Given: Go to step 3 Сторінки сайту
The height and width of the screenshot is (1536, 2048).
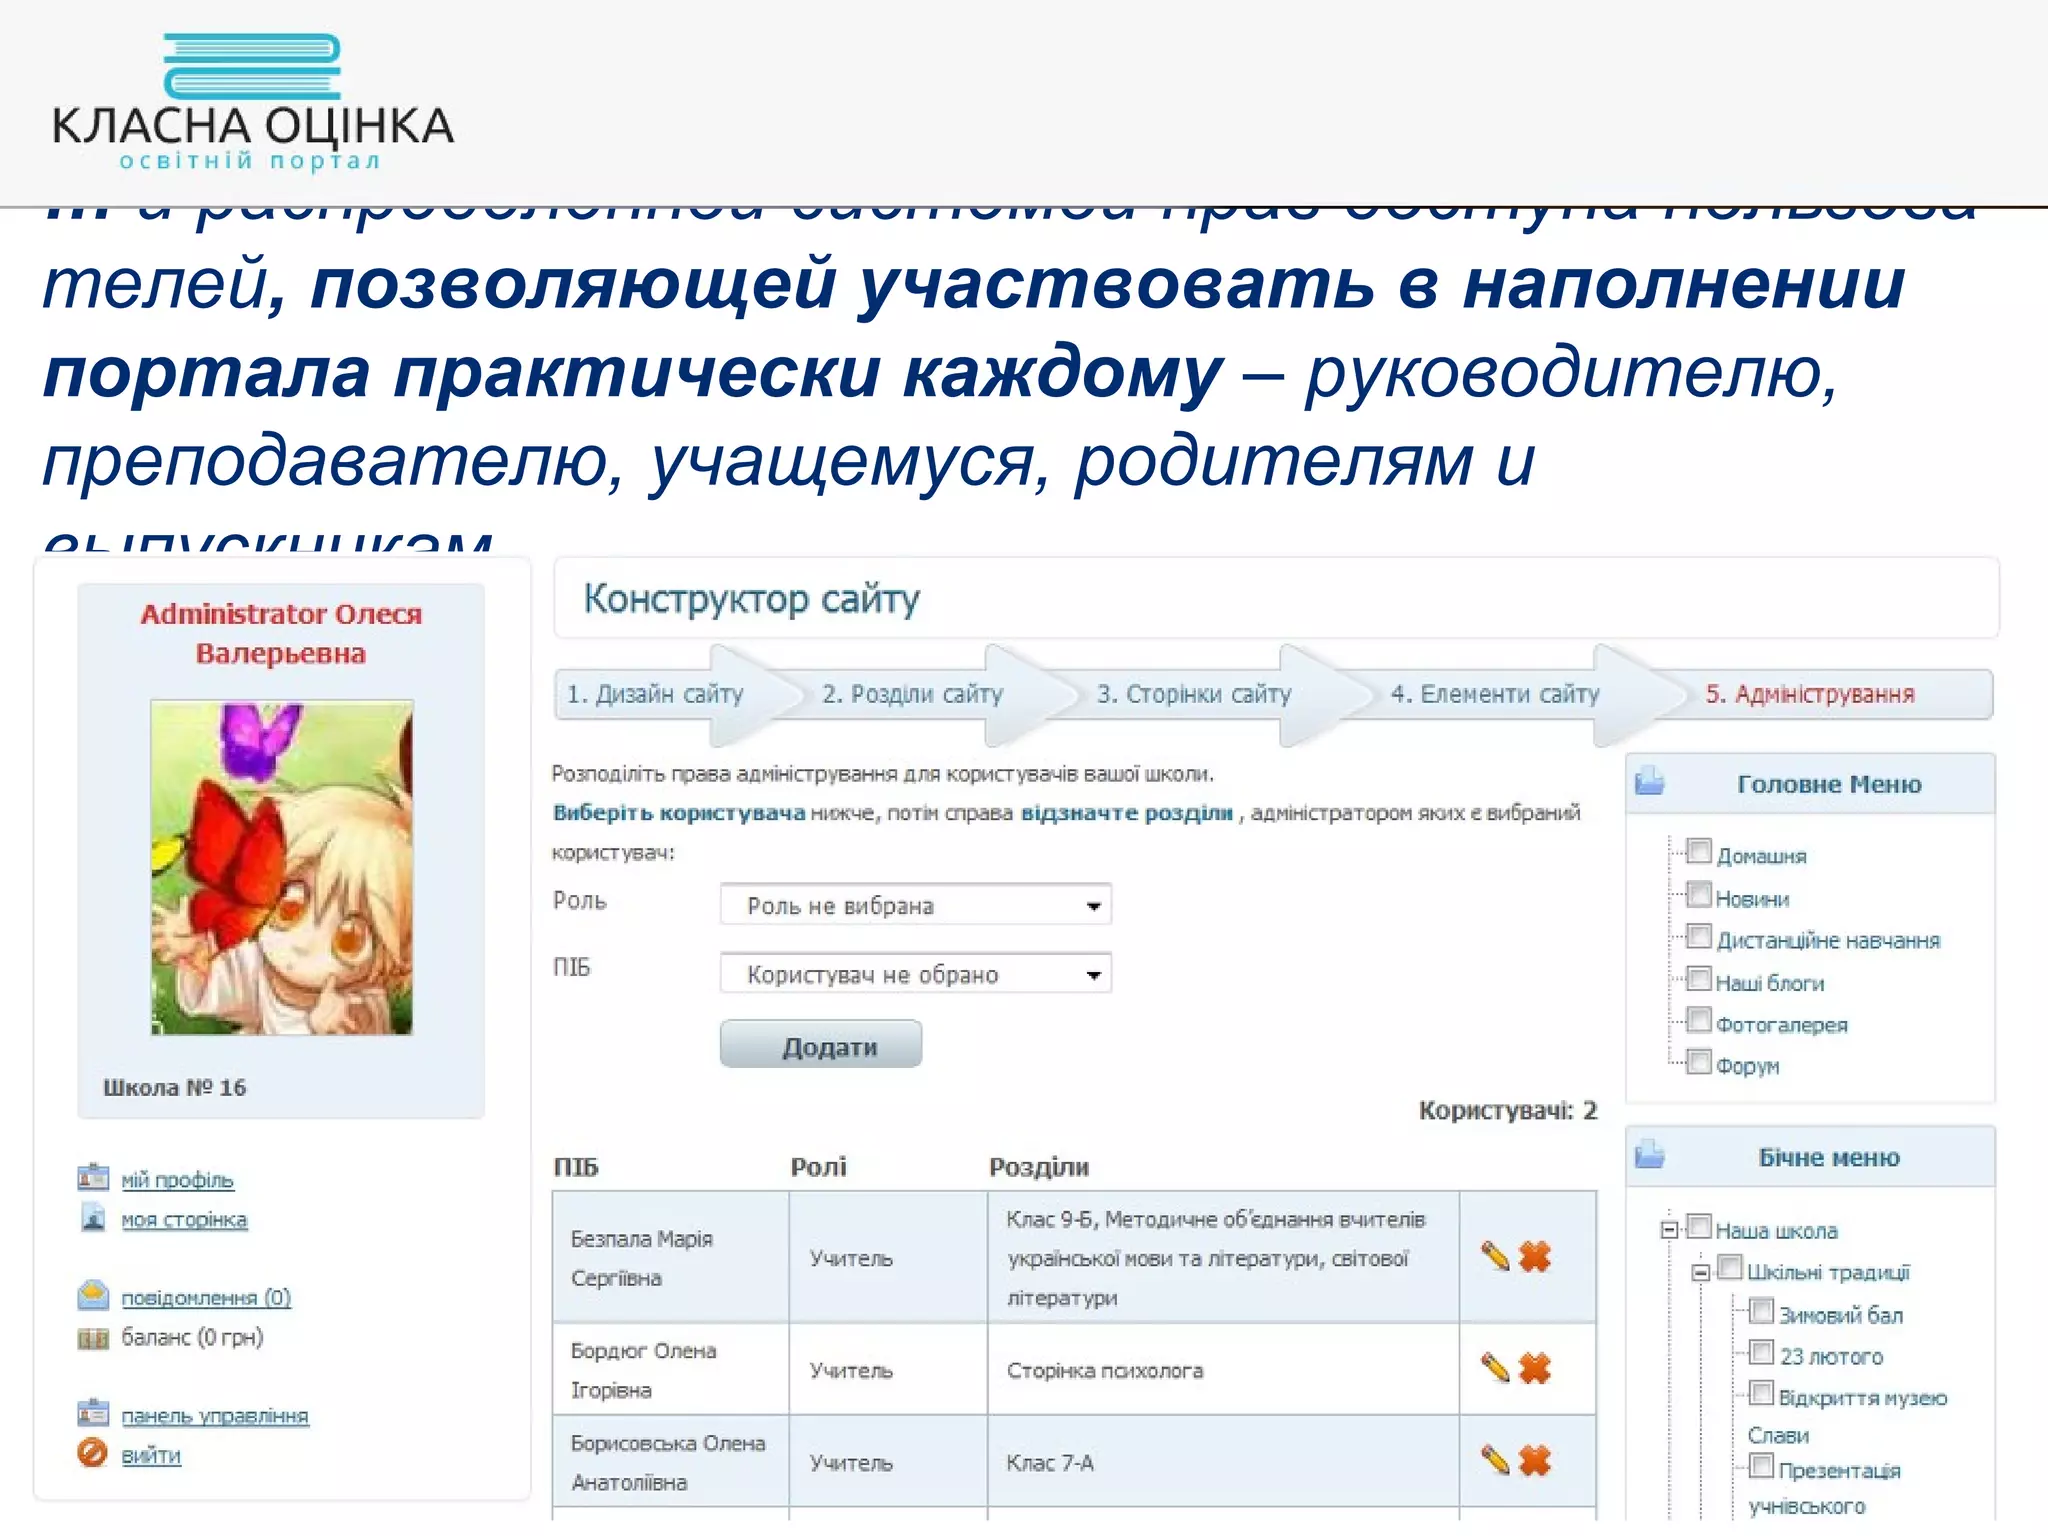Looking at the screenshot, I should point(1194,694).
